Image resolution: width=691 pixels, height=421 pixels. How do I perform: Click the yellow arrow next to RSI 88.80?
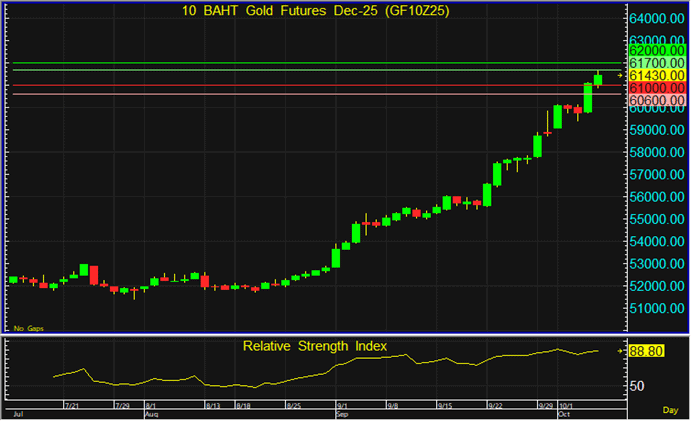620,351
